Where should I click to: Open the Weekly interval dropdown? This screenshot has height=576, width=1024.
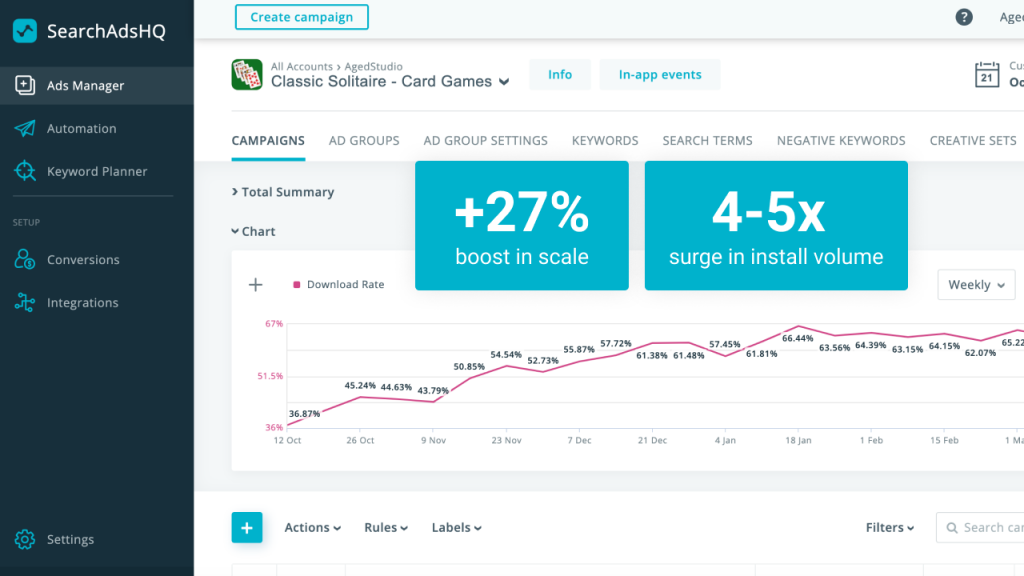pyautogui.click(x=975, y=285)
